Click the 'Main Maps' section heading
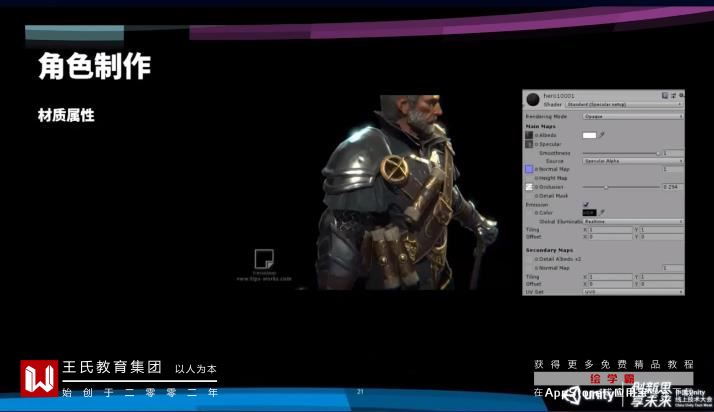 (541, 127)
